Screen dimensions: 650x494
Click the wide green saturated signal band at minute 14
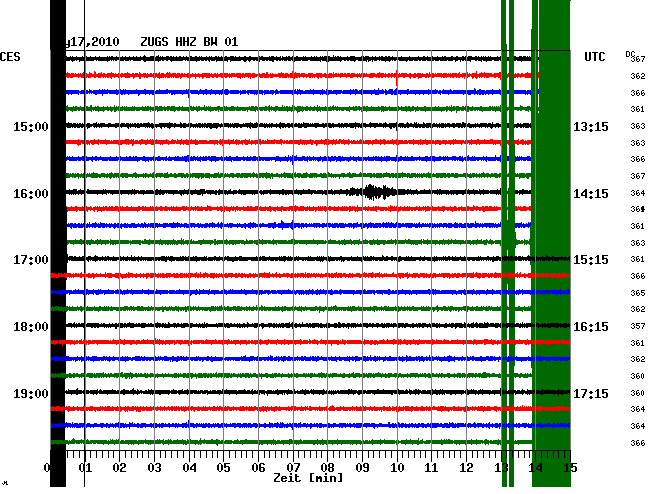tap(551, 243)
